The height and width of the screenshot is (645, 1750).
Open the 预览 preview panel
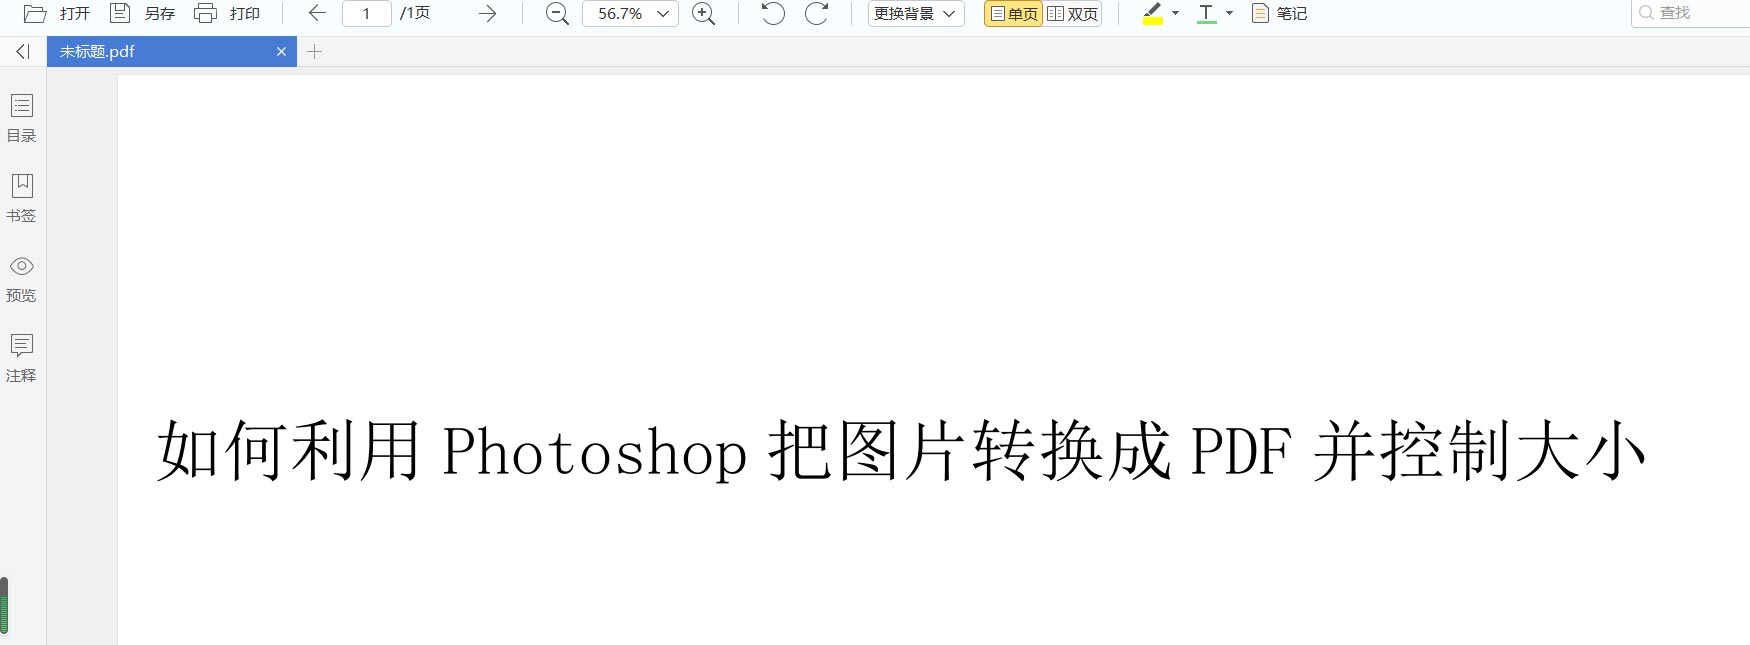coord(22,279)
